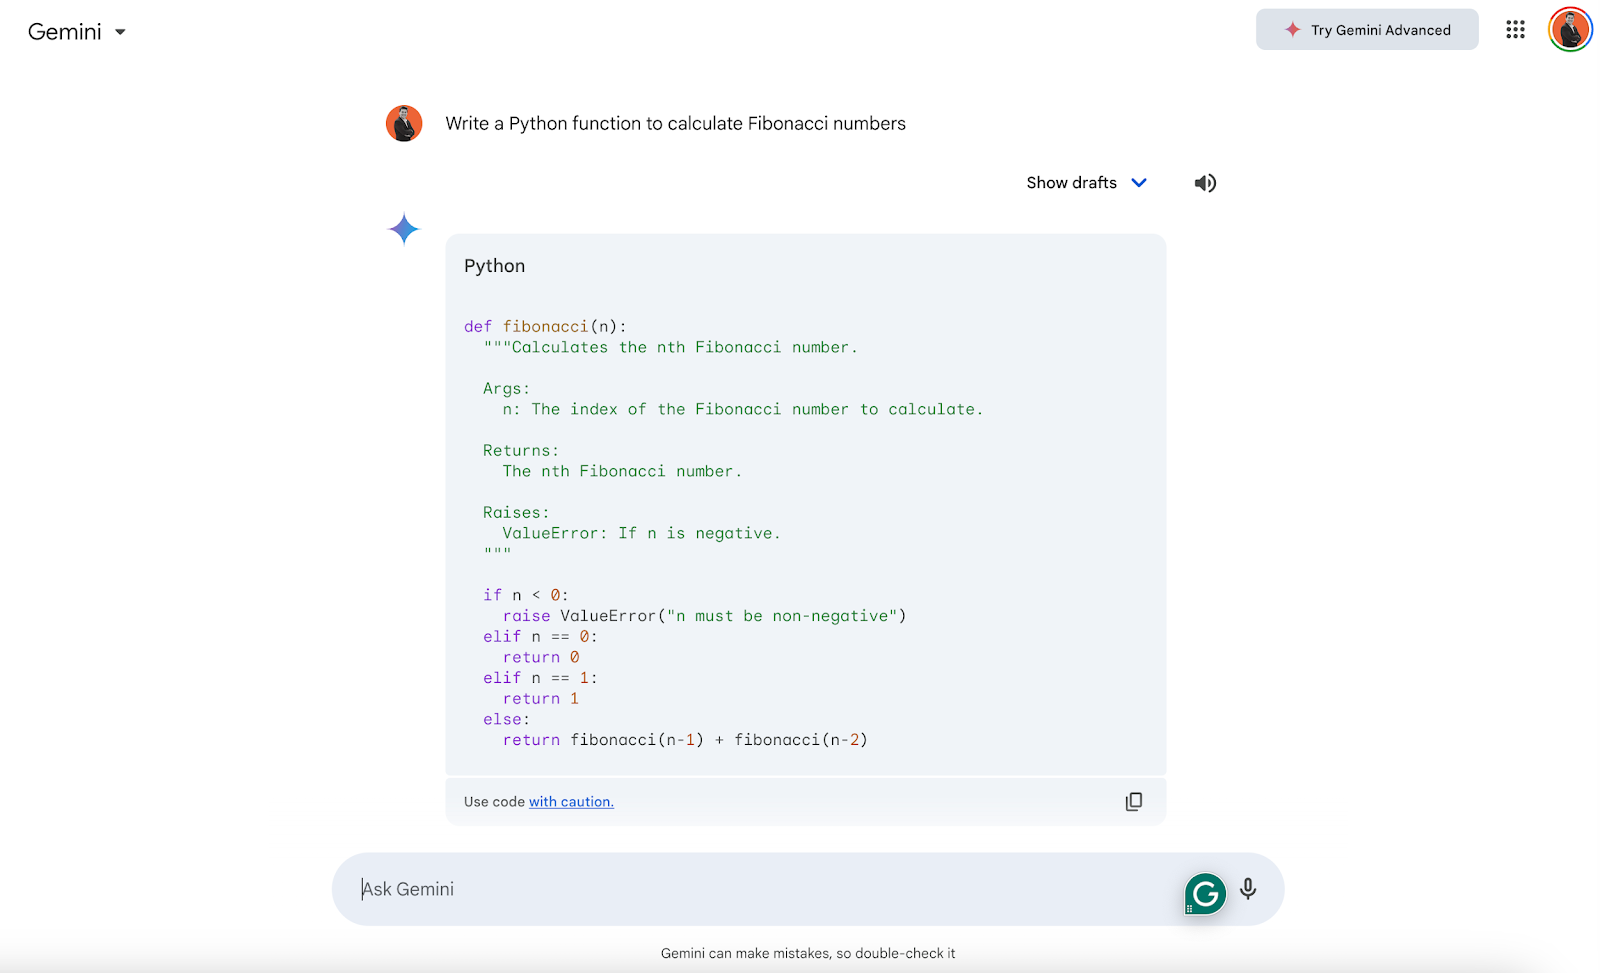Click the Gemini sparkle beside the response

403,228
